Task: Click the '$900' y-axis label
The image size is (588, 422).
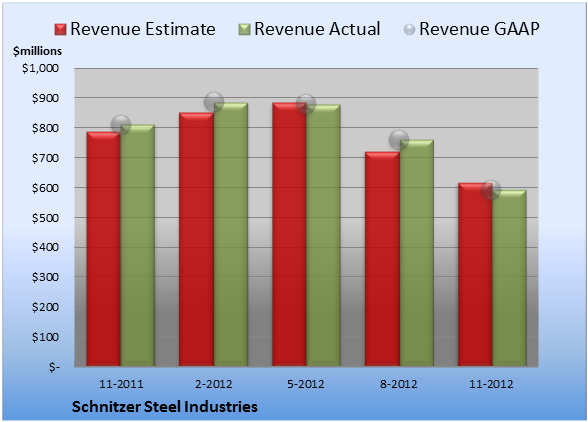Action: pyautogui.click(x=45, y=98)
